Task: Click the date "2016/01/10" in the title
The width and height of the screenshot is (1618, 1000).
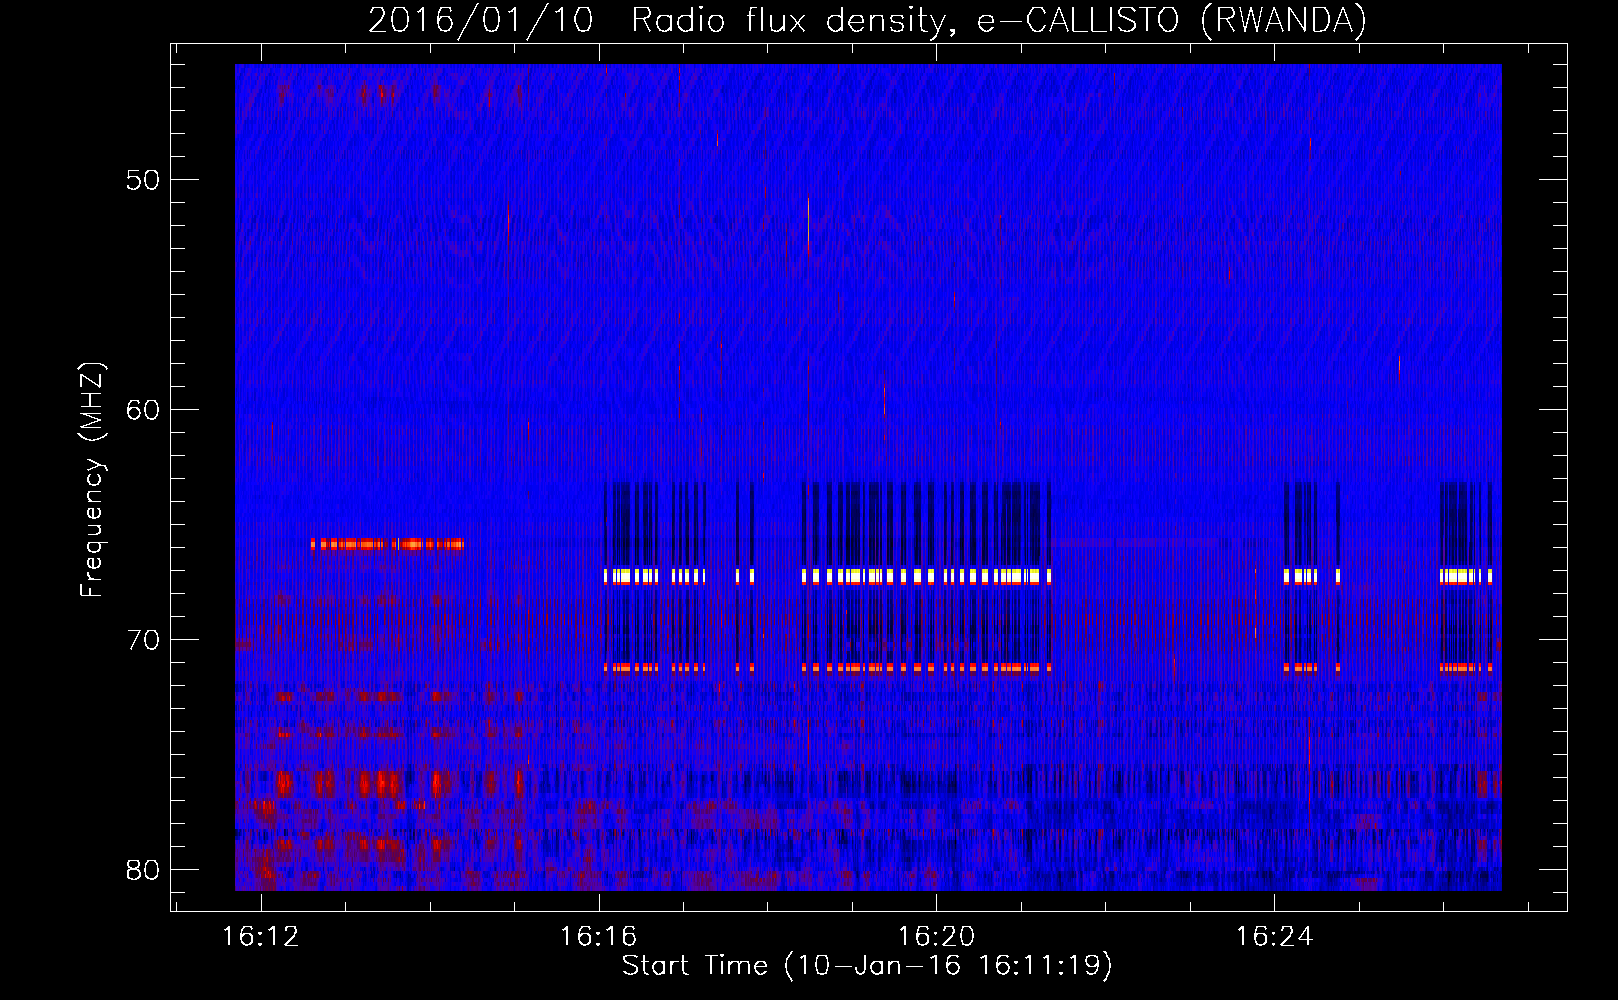Action: 481,20
